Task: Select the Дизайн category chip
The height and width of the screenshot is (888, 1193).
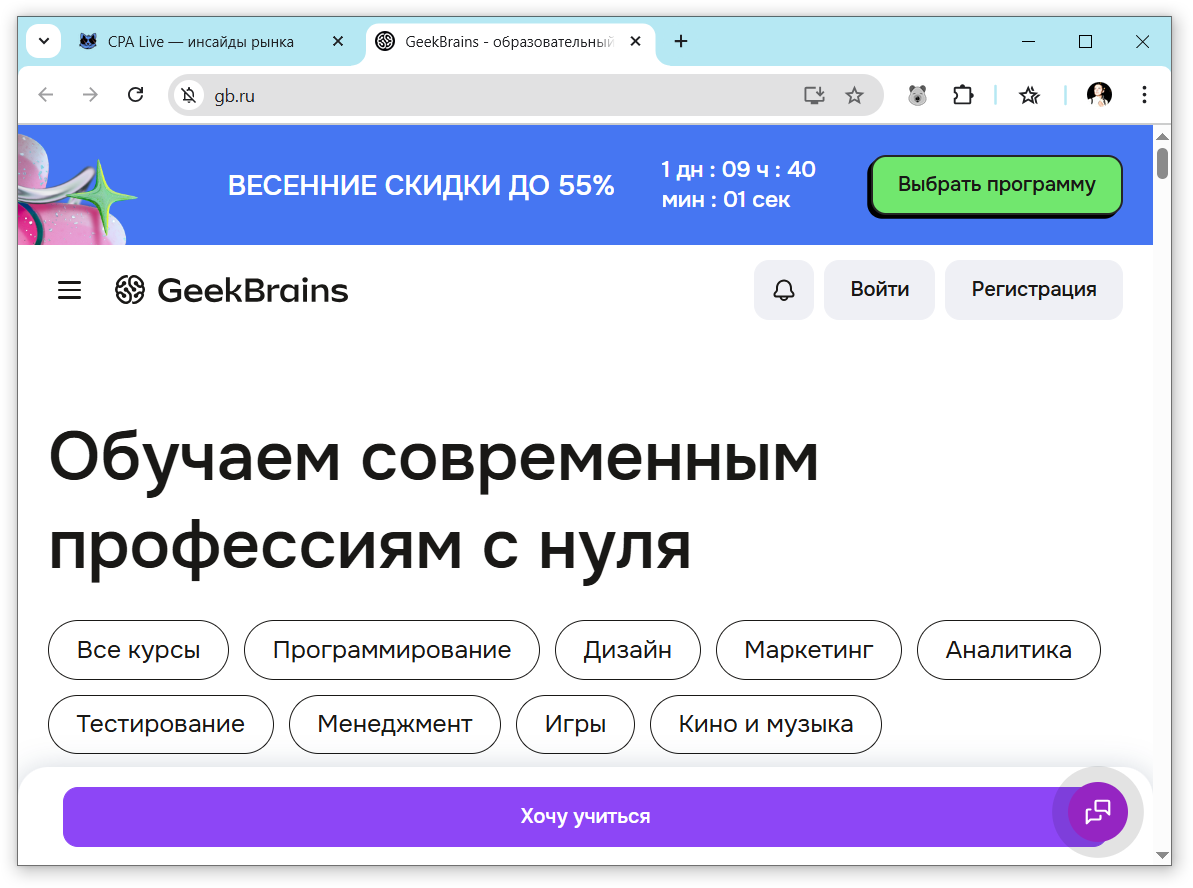Action: tap(628, 650)
